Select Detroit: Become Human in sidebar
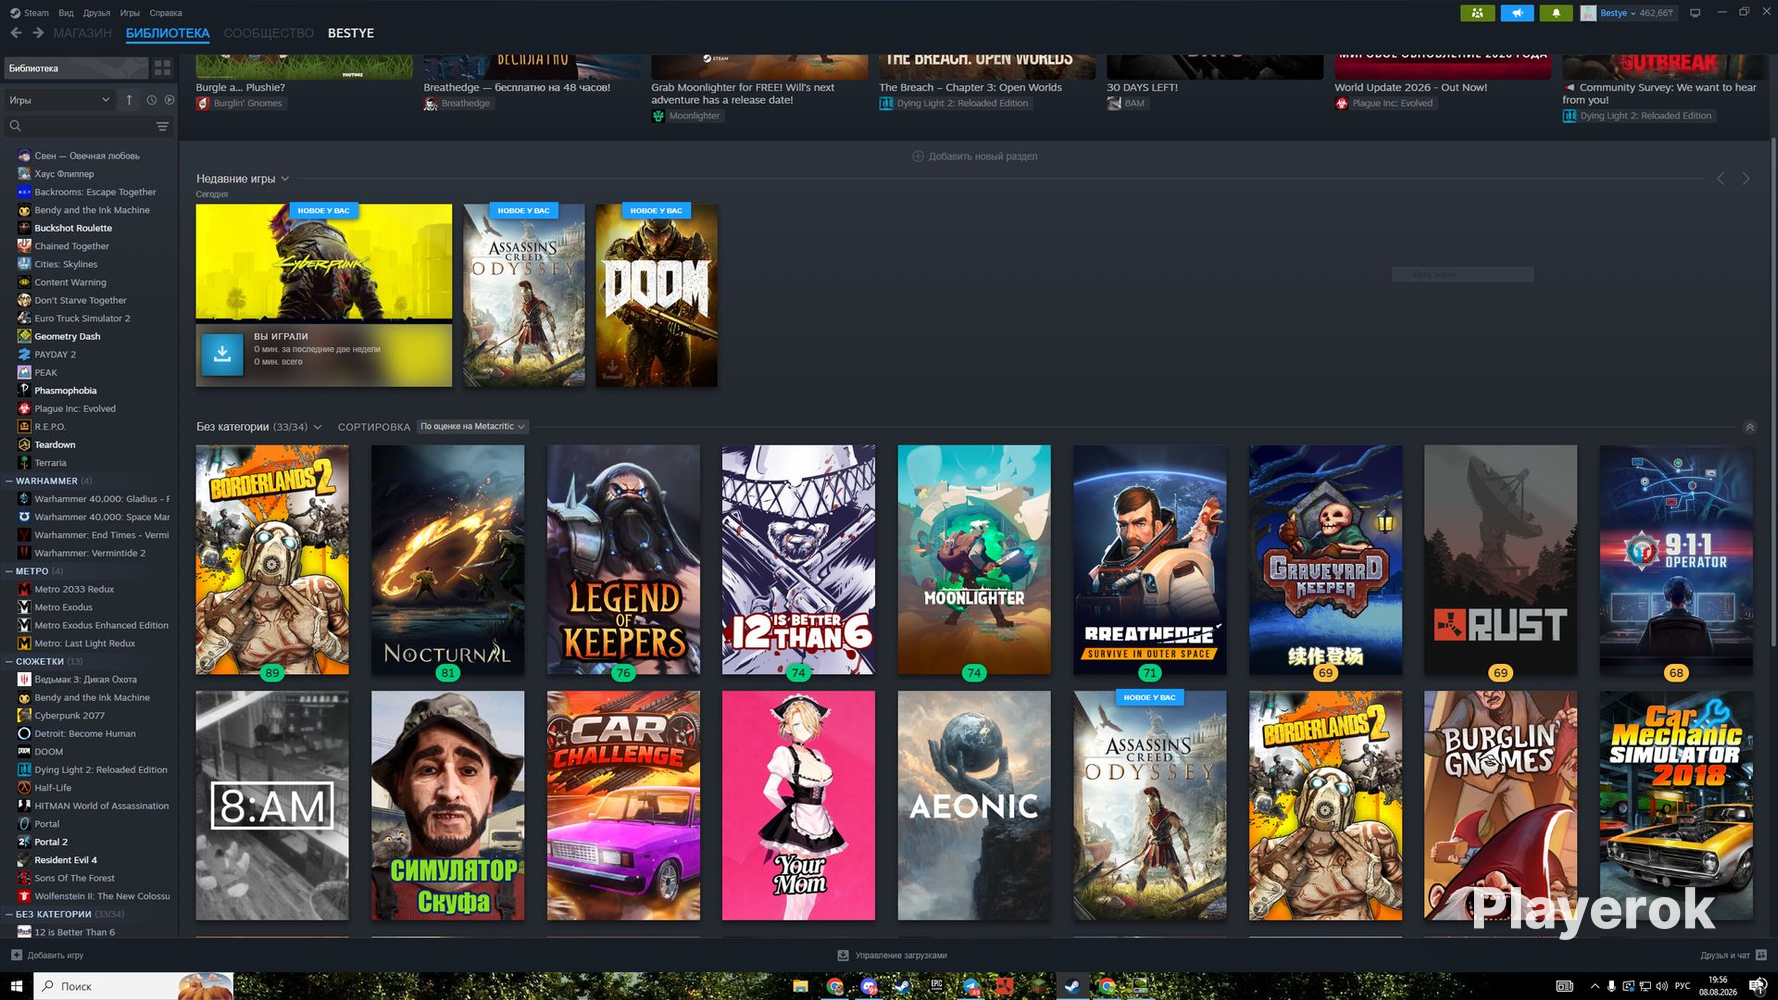The height and width of the screenshot is (1000, 1778). 85,733
